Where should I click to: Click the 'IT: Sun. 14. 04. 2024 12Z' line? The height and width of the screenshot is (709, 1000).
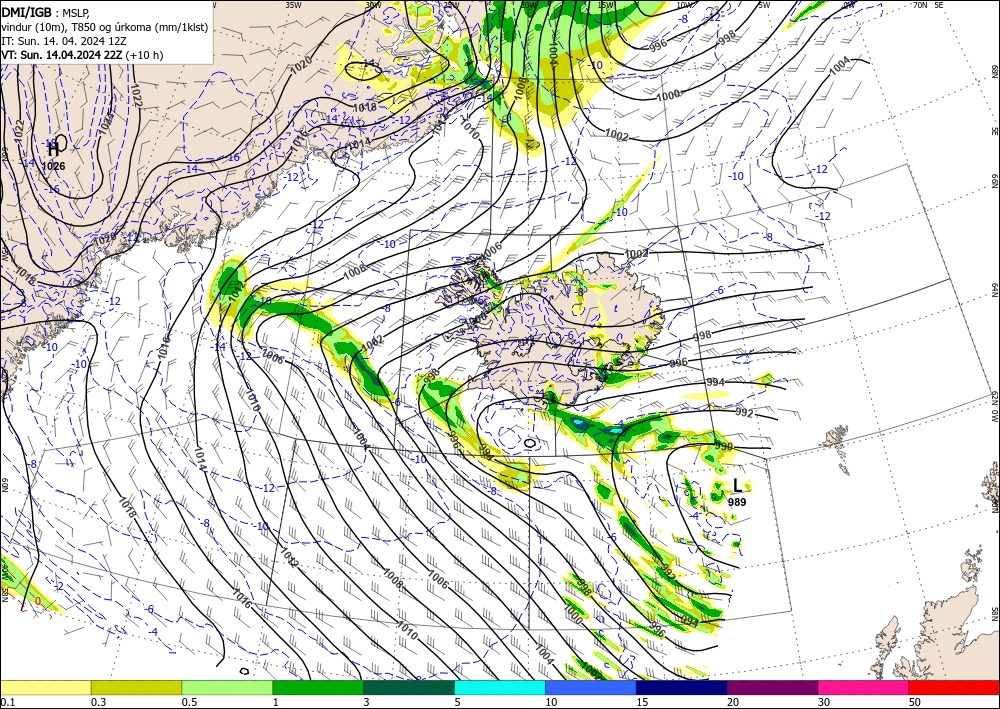pos(62,41)
